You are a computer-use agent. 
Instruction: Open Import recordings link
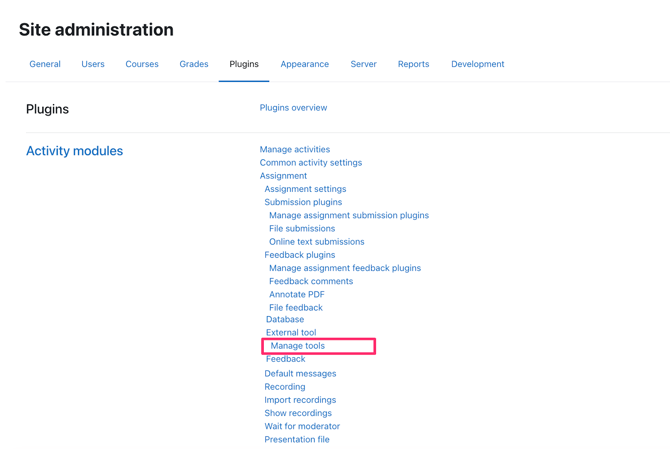(300, 400)
